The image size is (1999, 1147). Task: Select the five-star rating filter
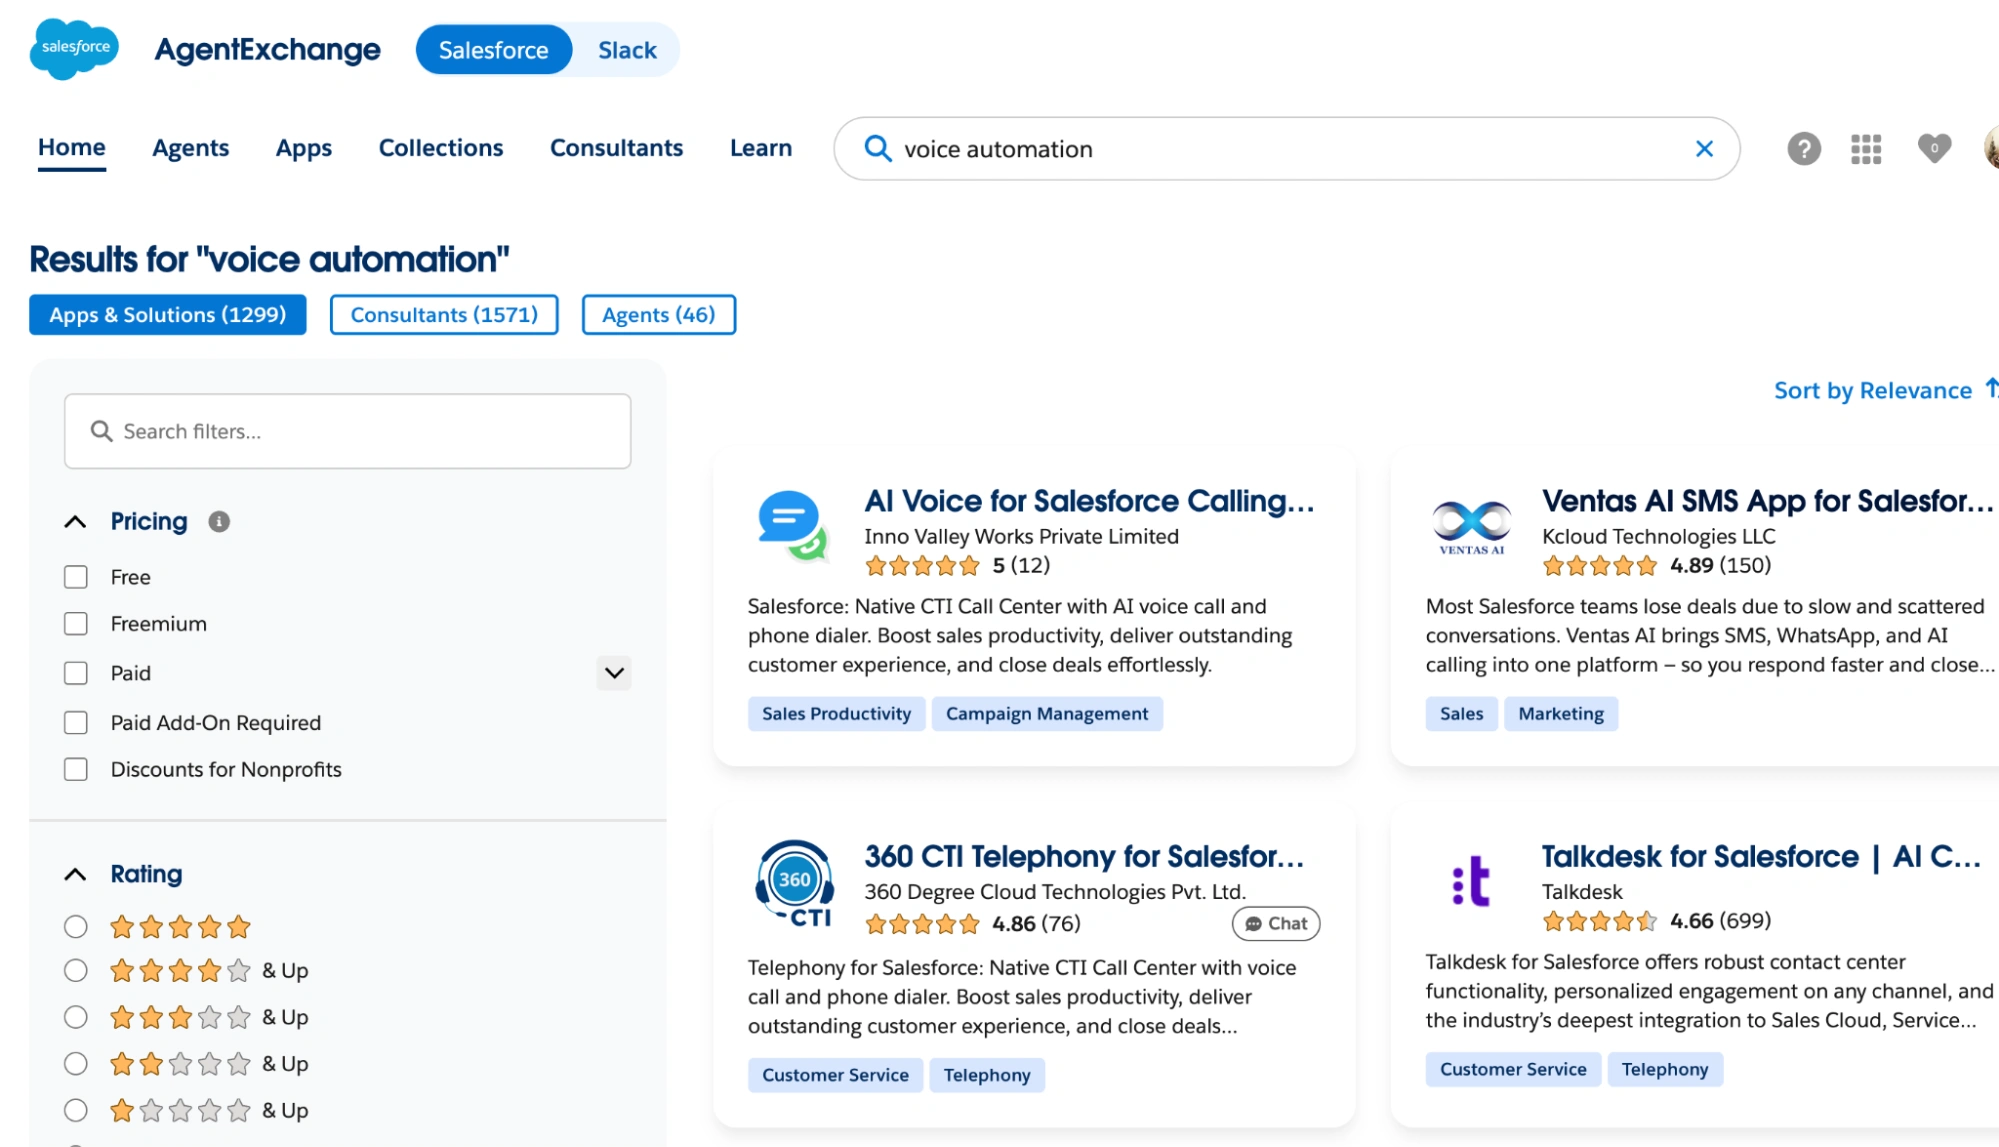pos(76,927)
